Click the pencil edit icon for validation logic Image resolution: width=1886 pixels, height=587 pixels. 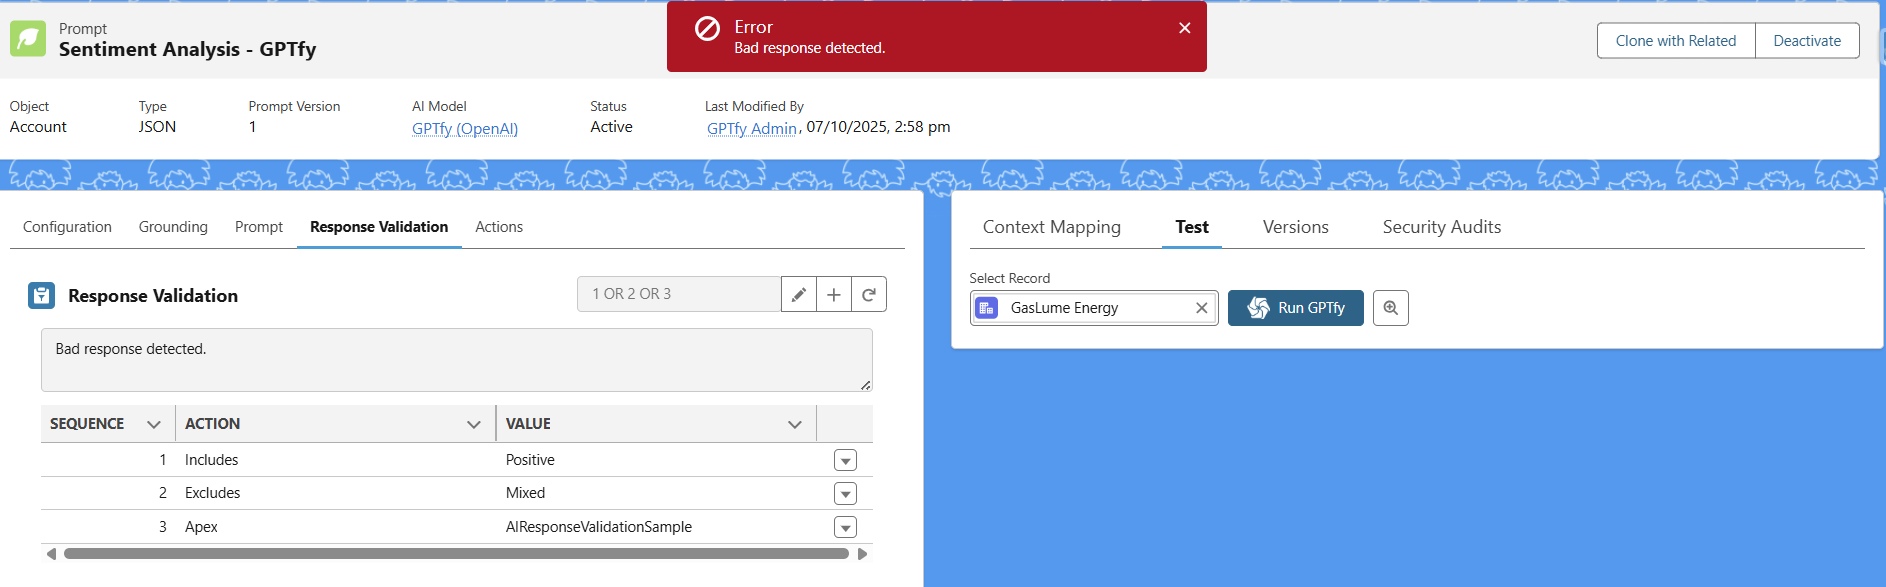pos(798,294)
